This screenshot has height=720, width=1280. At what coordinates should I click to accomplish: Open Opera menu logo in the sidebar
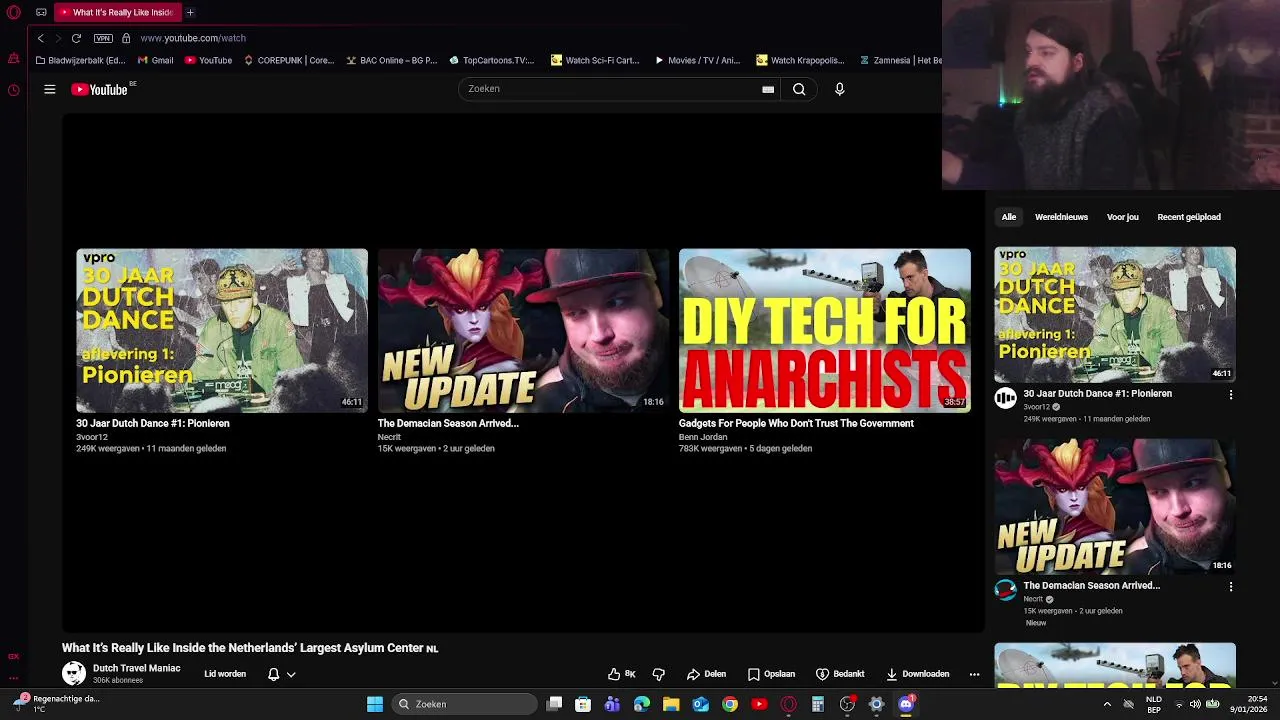(13, 13)
